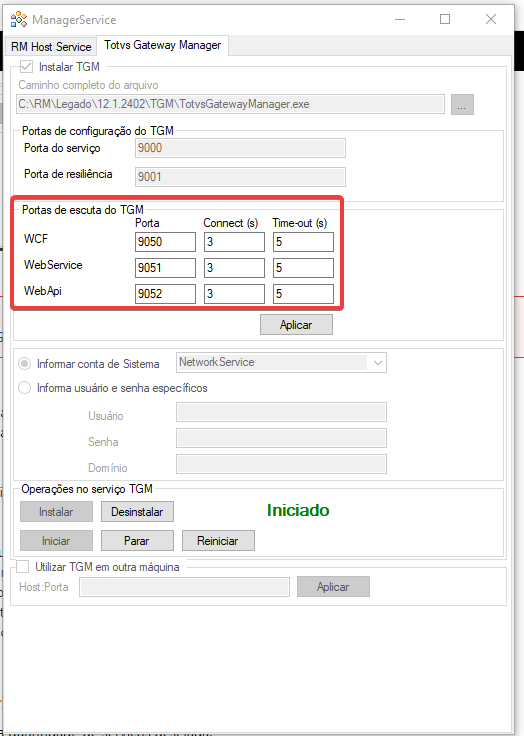Apply the TGM listening port settings
The width and height of the screenshot is (524, 736).
click(296, 325)
